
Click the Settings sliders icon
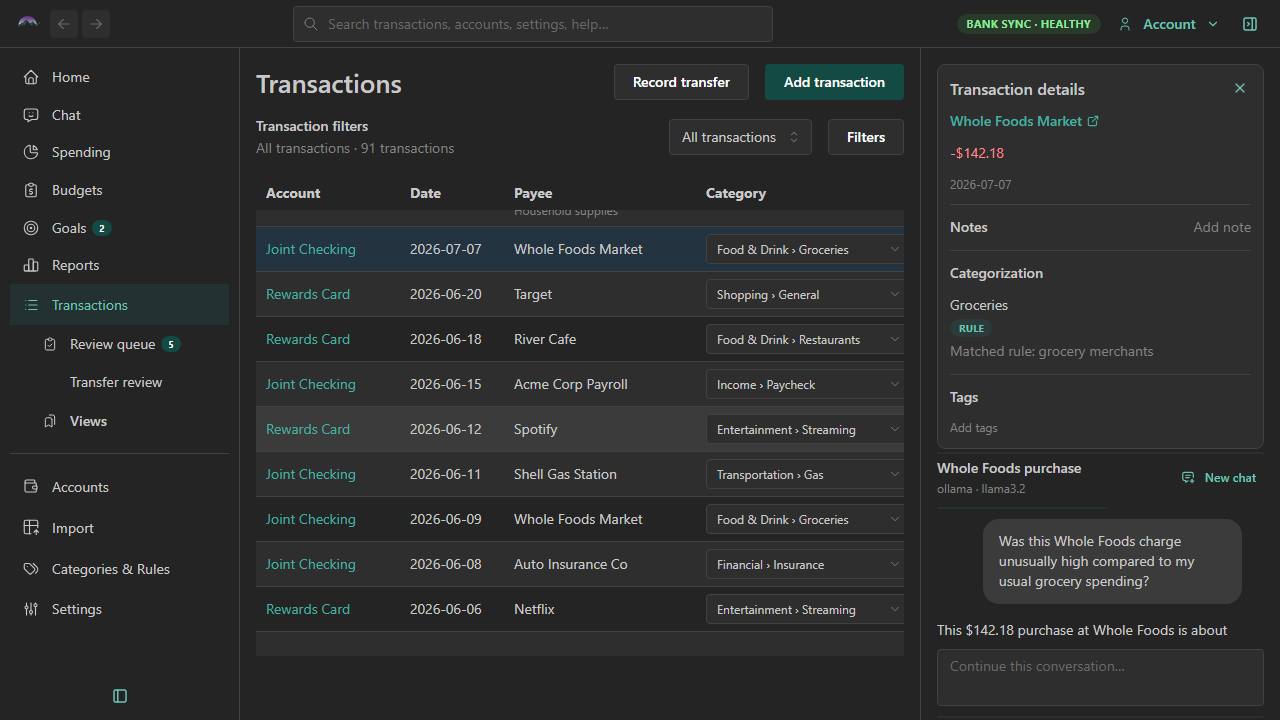point(31,609)
